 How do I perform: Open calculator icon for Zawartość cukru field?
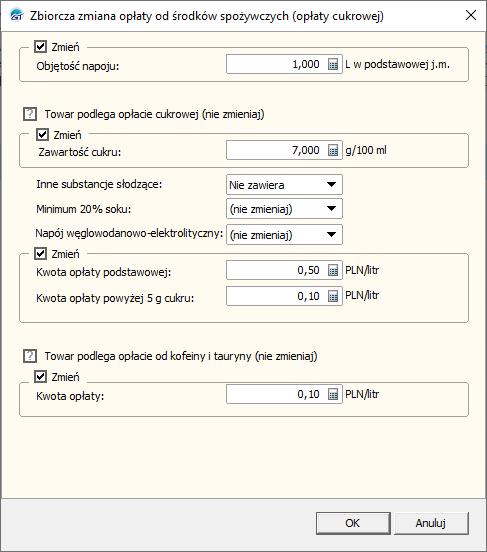click(333, 150)
